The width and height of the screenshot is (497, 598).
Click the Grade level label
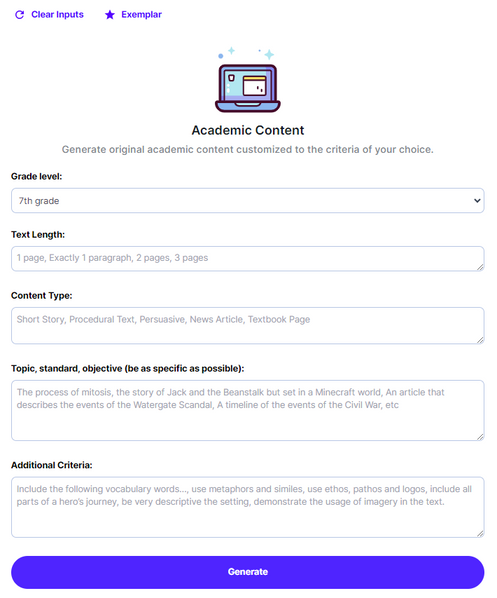click(x=37, y=177)
